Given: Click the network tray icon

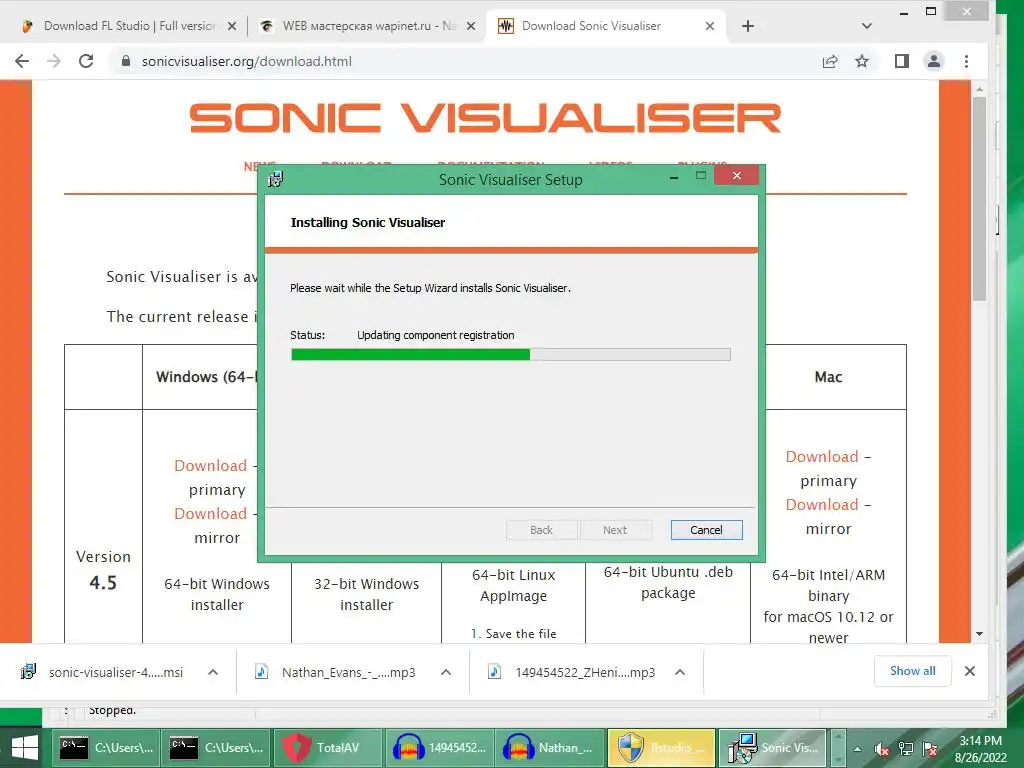Looking at the screenshot, I should tap(905, 749).
